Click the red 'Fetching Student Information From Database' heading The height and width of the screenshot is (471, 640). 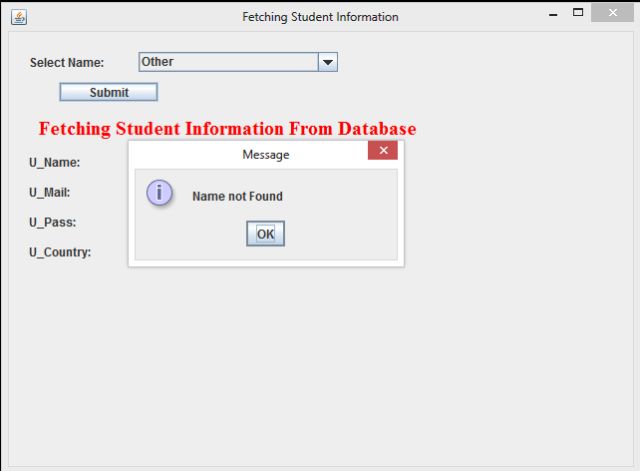(227, 129)
